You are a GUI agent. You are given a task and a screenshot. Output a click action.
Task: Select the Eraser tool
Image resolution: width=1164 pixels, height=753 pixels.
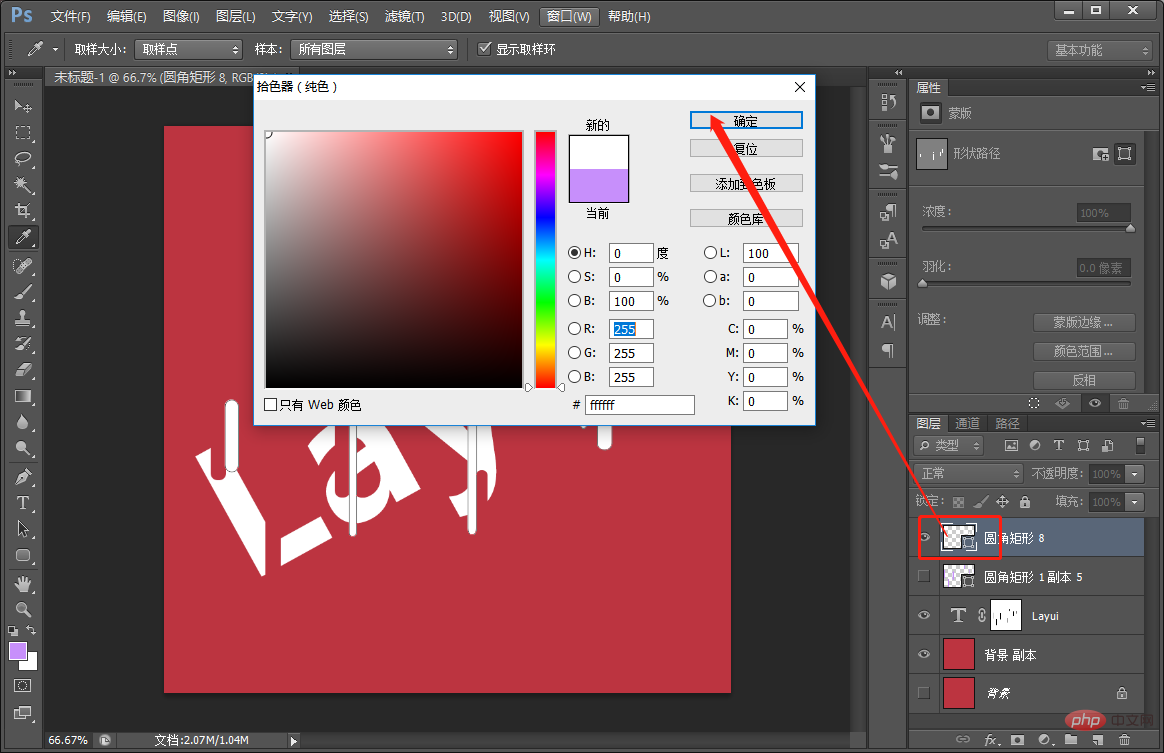pos(23,370)
